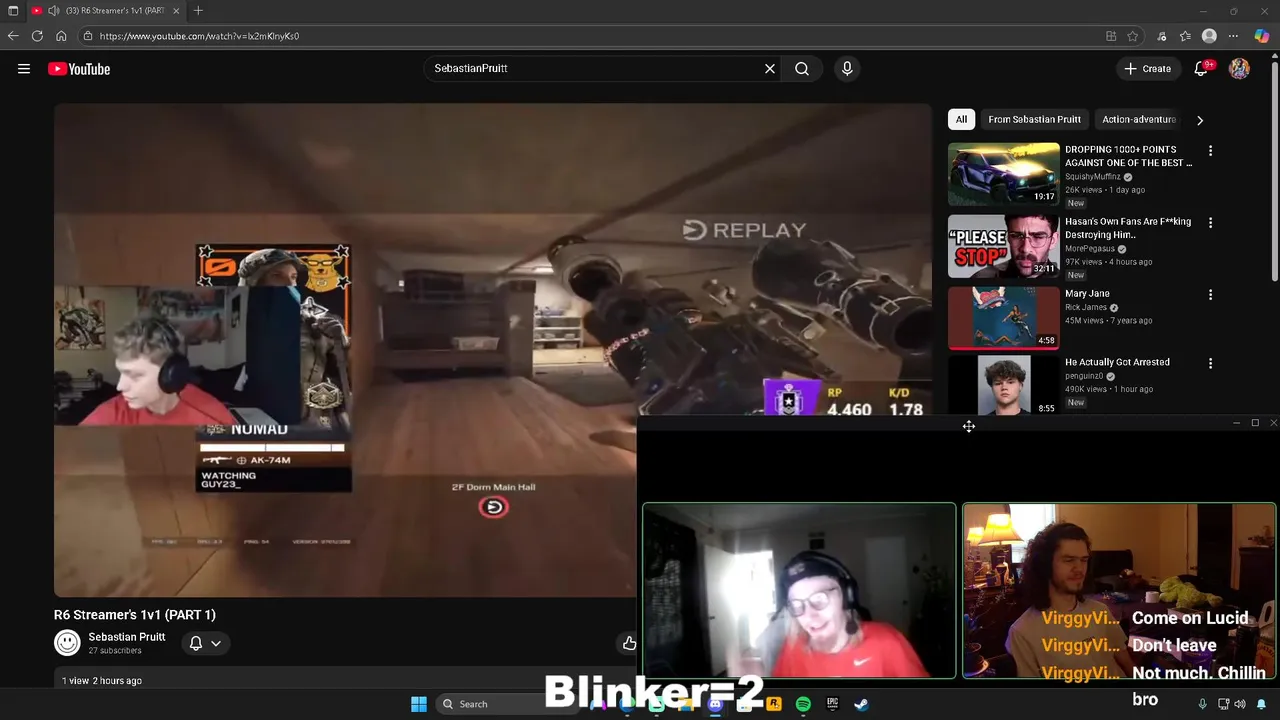Open options for Hasan's Own Fans video

(1210, 223)
